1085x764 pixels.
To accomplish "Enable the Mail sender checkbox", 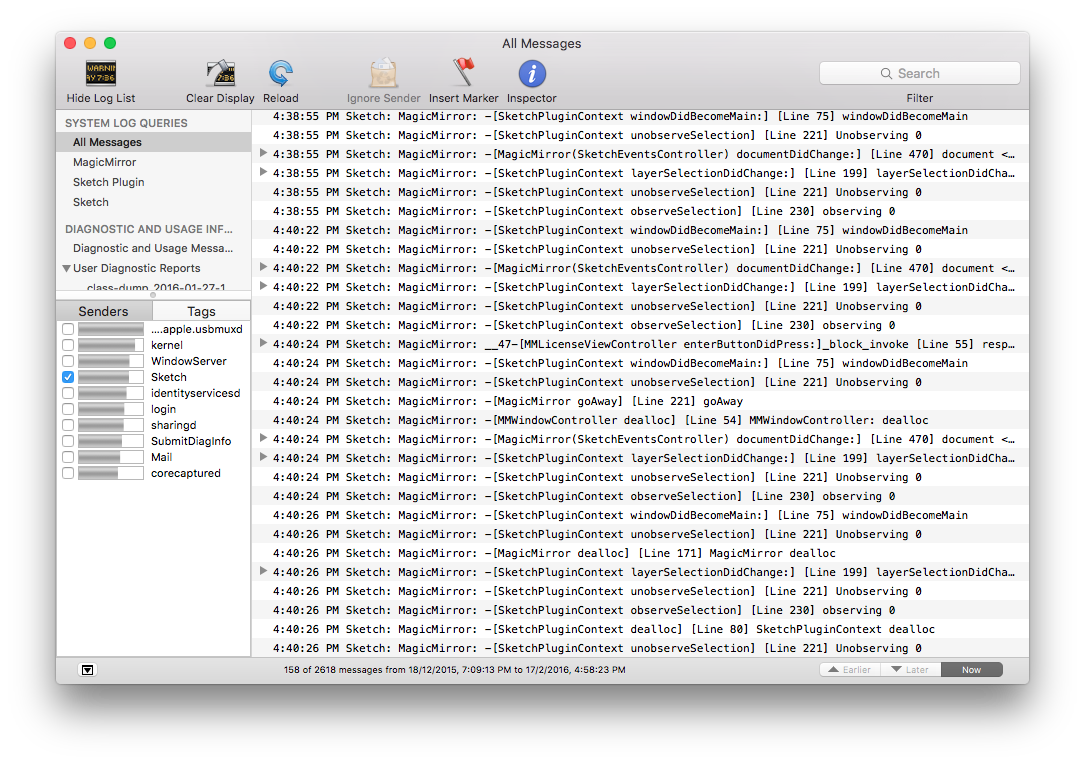I will click(68, 457).
